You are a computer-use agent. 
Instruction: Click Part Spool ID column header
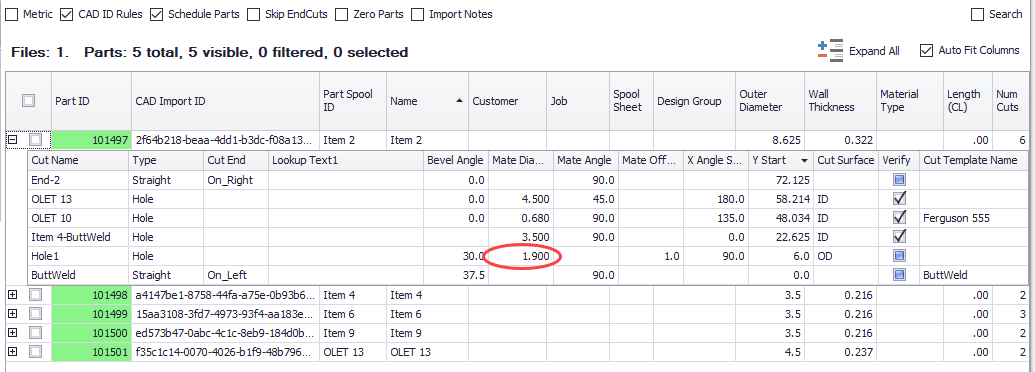click(x=353, y=101)
